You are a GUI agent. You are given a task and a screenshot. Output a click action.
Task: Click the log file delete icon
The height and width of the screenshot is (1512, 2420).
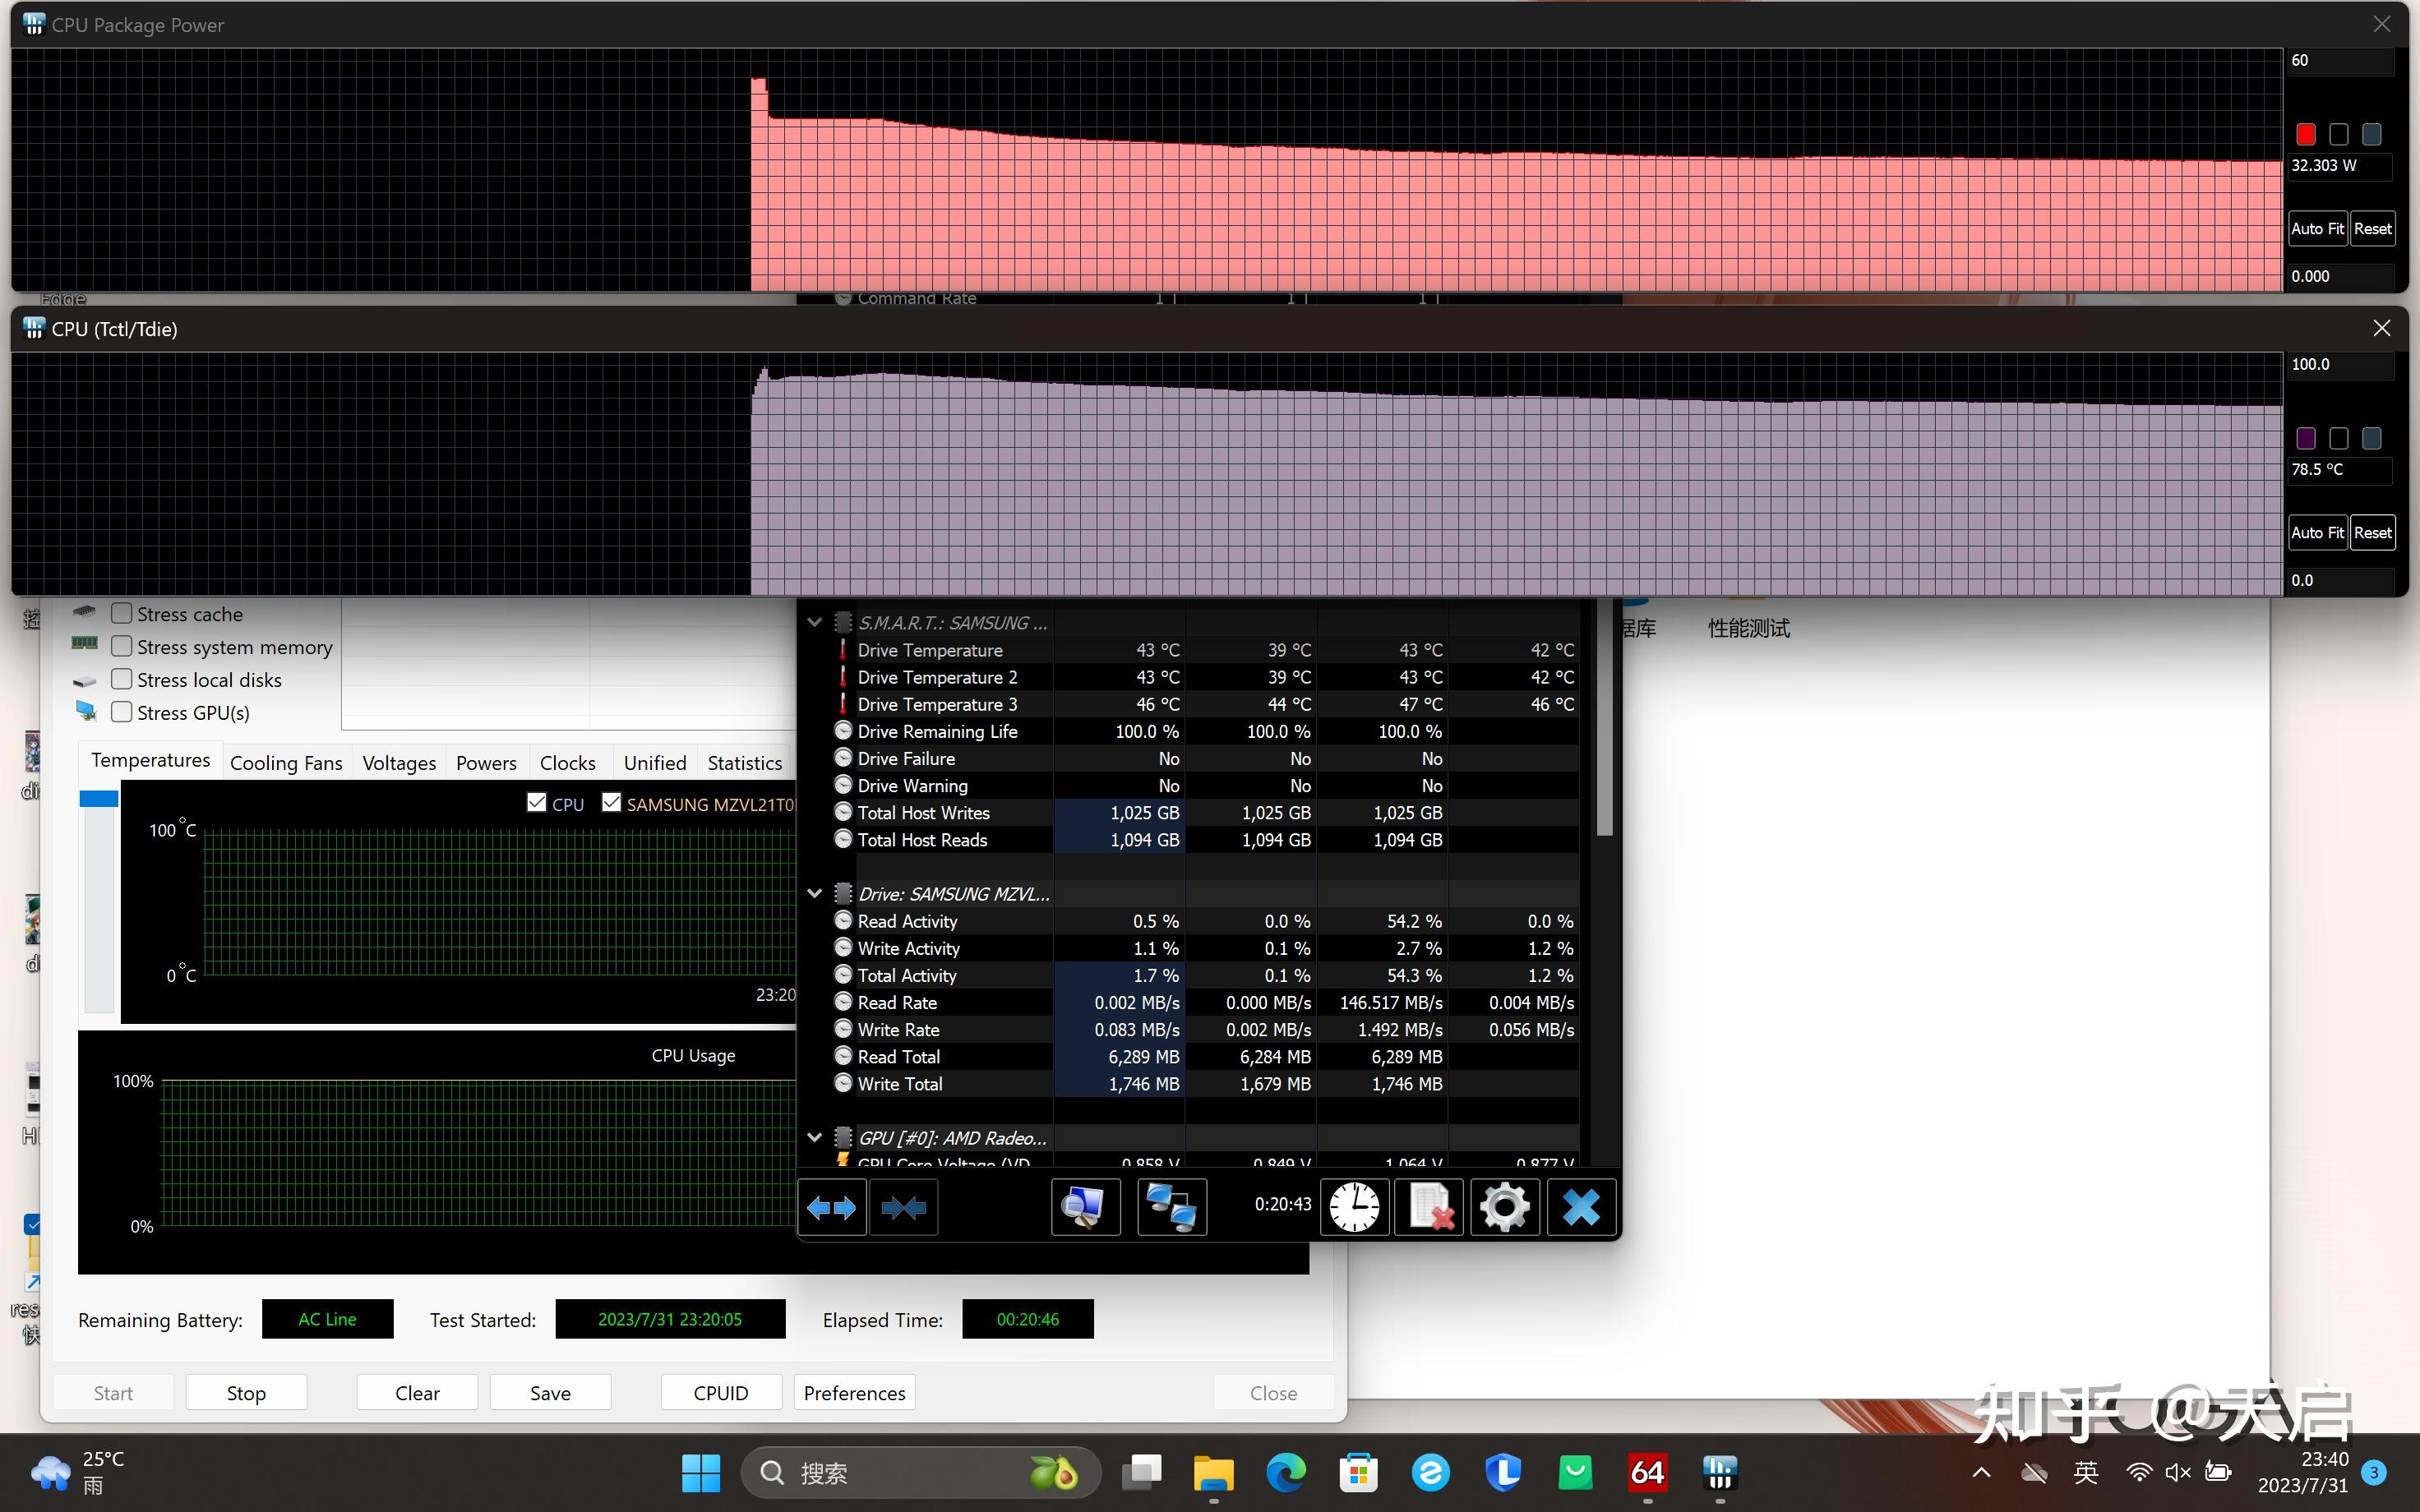pyautogui.click(x=1429, y=1207)
